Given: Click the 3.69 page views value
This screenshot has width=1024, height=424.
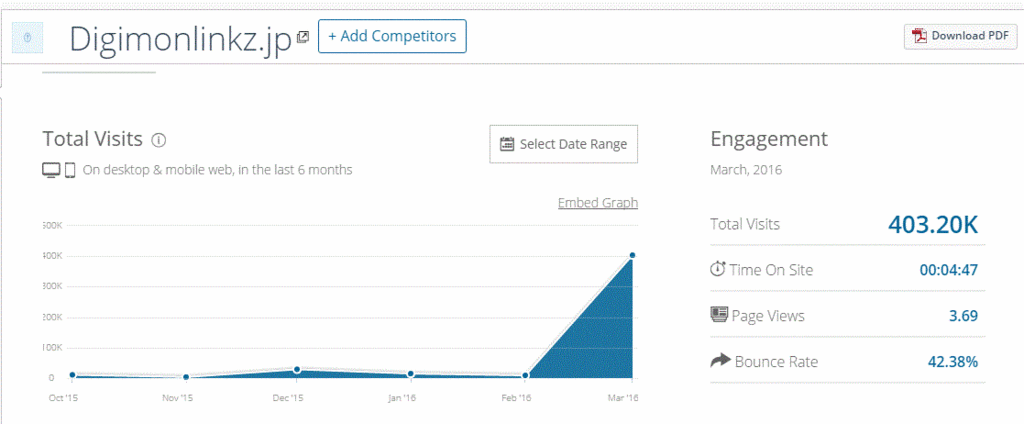Looking at the screenshot, I should click(x=963, y=316).
